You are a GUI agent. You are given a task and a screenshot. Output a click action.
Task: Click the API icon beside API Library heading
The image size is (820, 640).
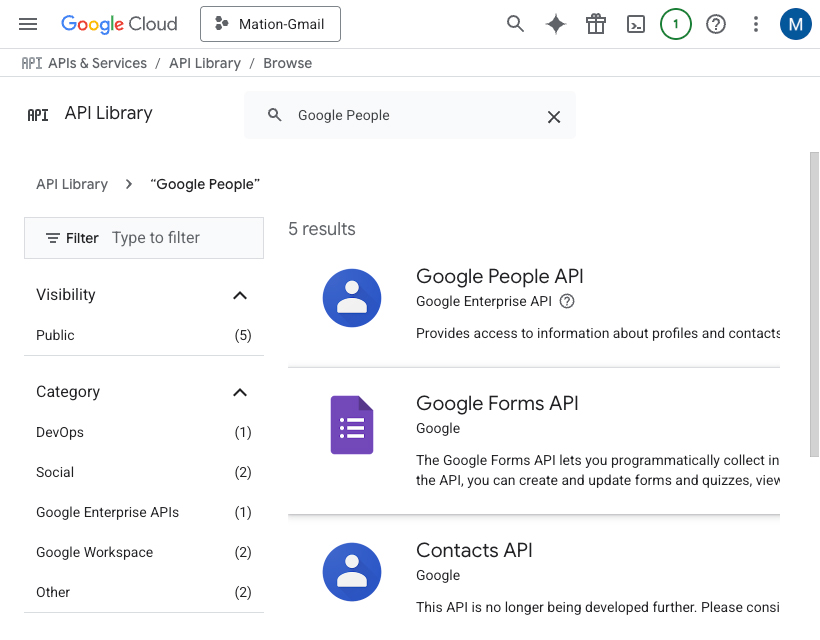click(38, 115)
